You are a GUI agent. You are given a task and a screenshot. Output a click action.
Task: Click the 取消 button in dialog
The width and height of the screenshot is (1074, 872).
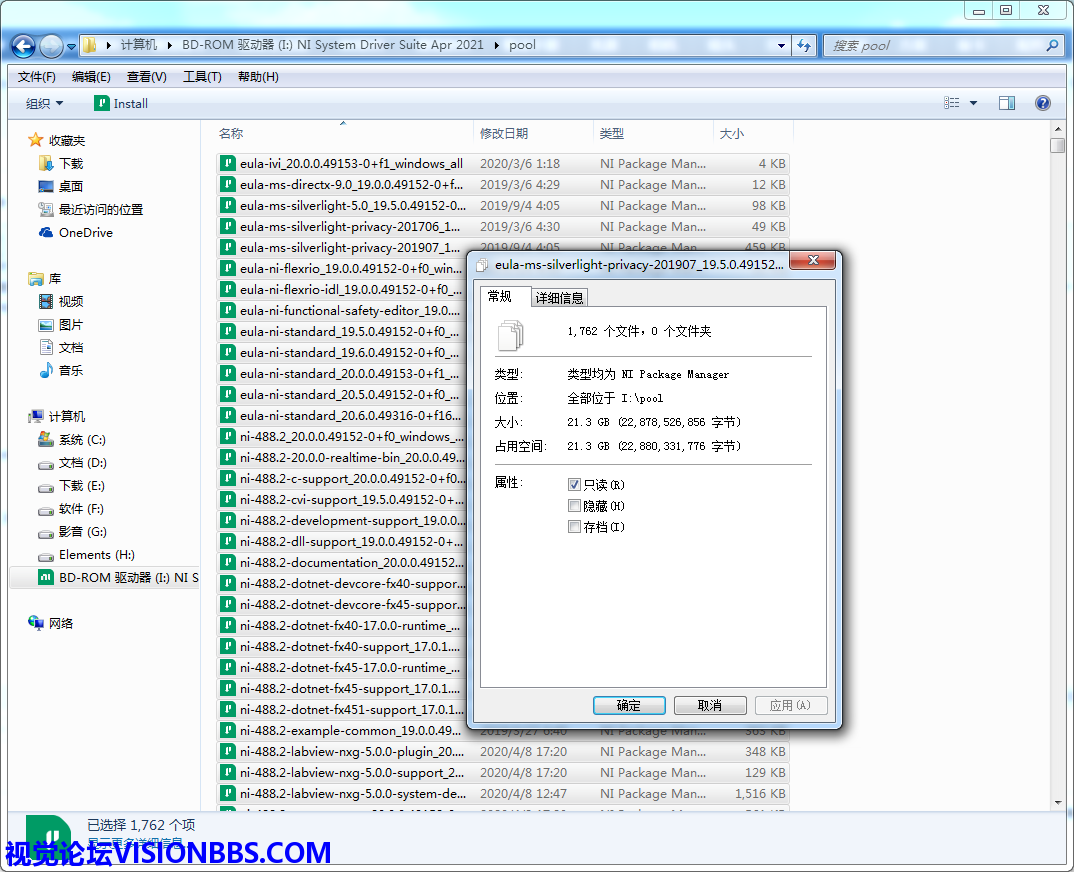(710, 705)
